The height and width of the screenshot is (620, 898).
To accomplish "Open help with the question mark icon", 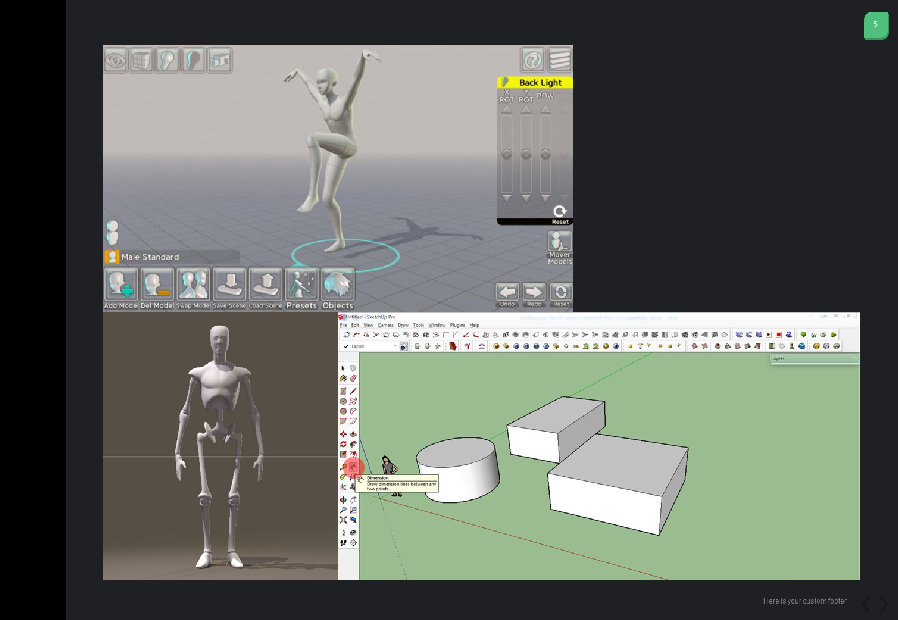I will coord(533,60).
